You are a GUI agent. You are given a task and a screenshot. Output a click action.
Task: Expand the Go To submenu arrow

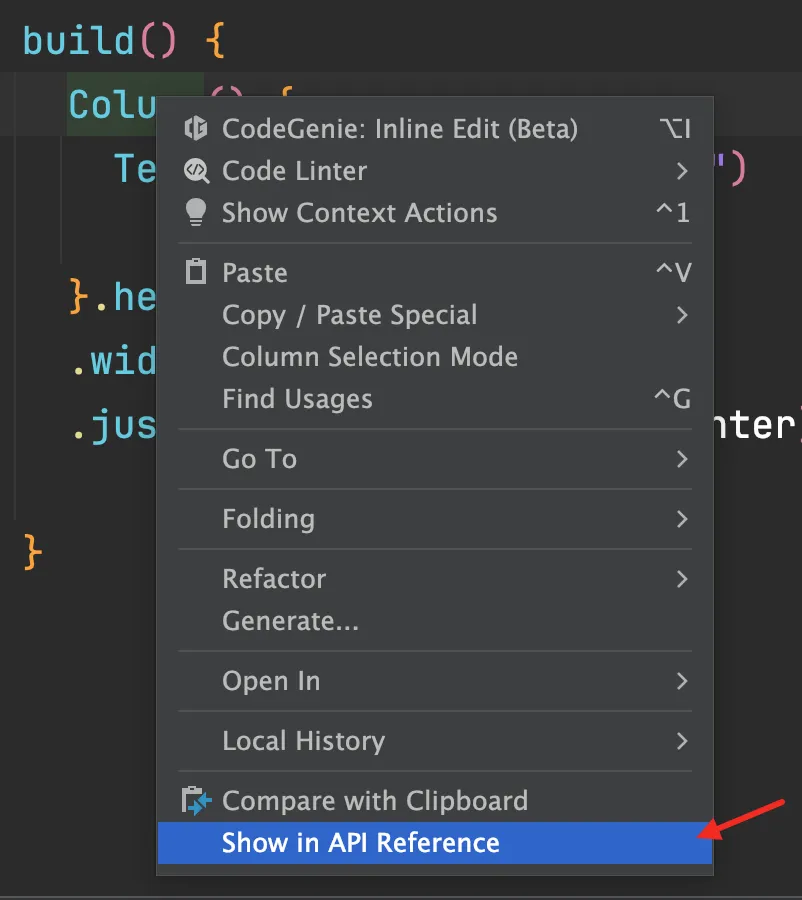(x=681, y=459)
